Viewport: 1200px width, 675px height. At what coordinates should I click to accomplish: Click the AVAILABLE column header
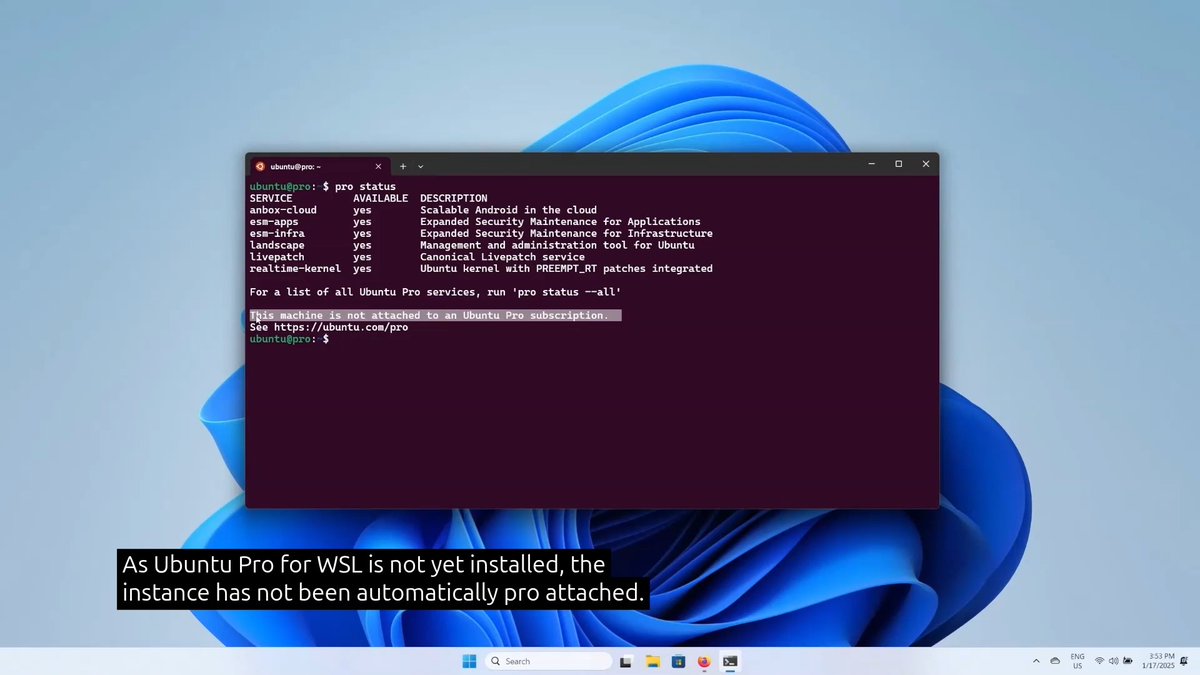[x=380, y=198]
